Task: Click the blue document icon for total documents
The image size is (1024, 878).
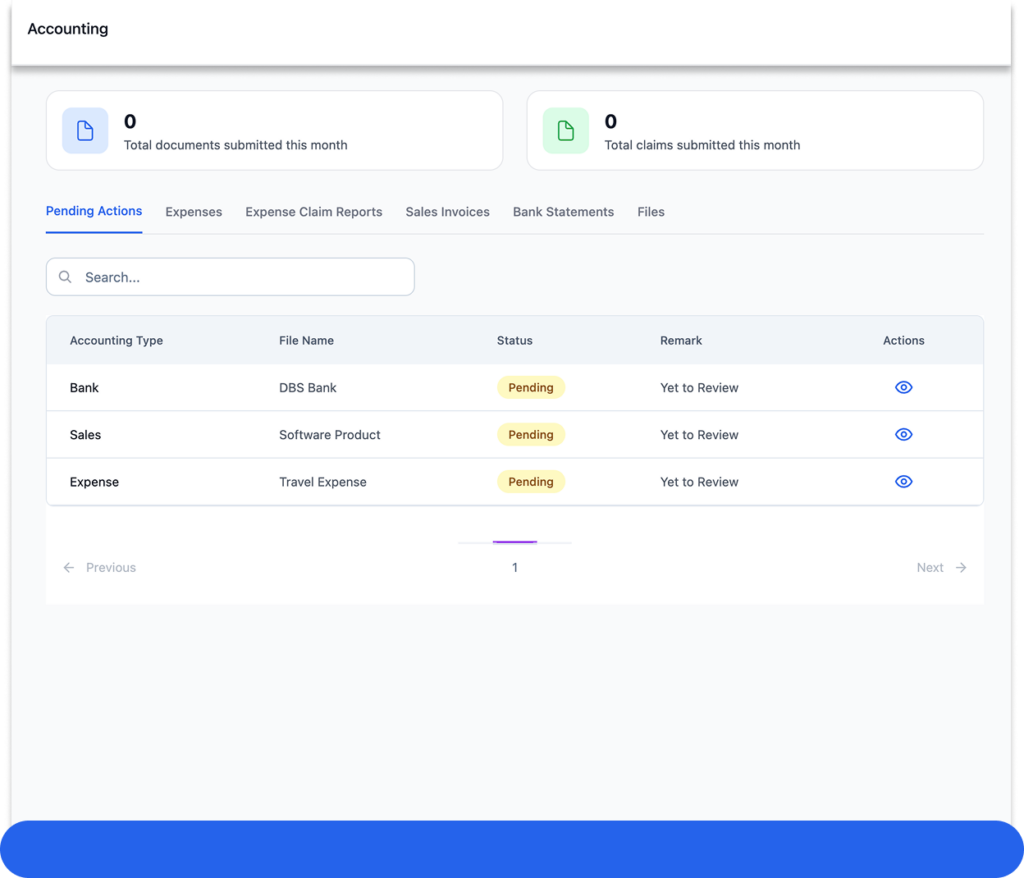Action: pos(85,131)
